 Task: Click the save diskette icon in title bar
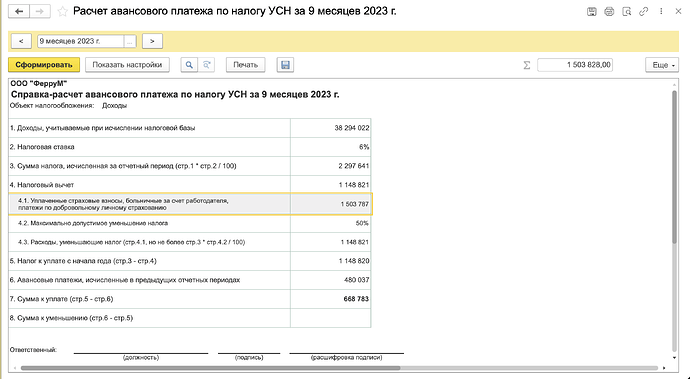591,12
